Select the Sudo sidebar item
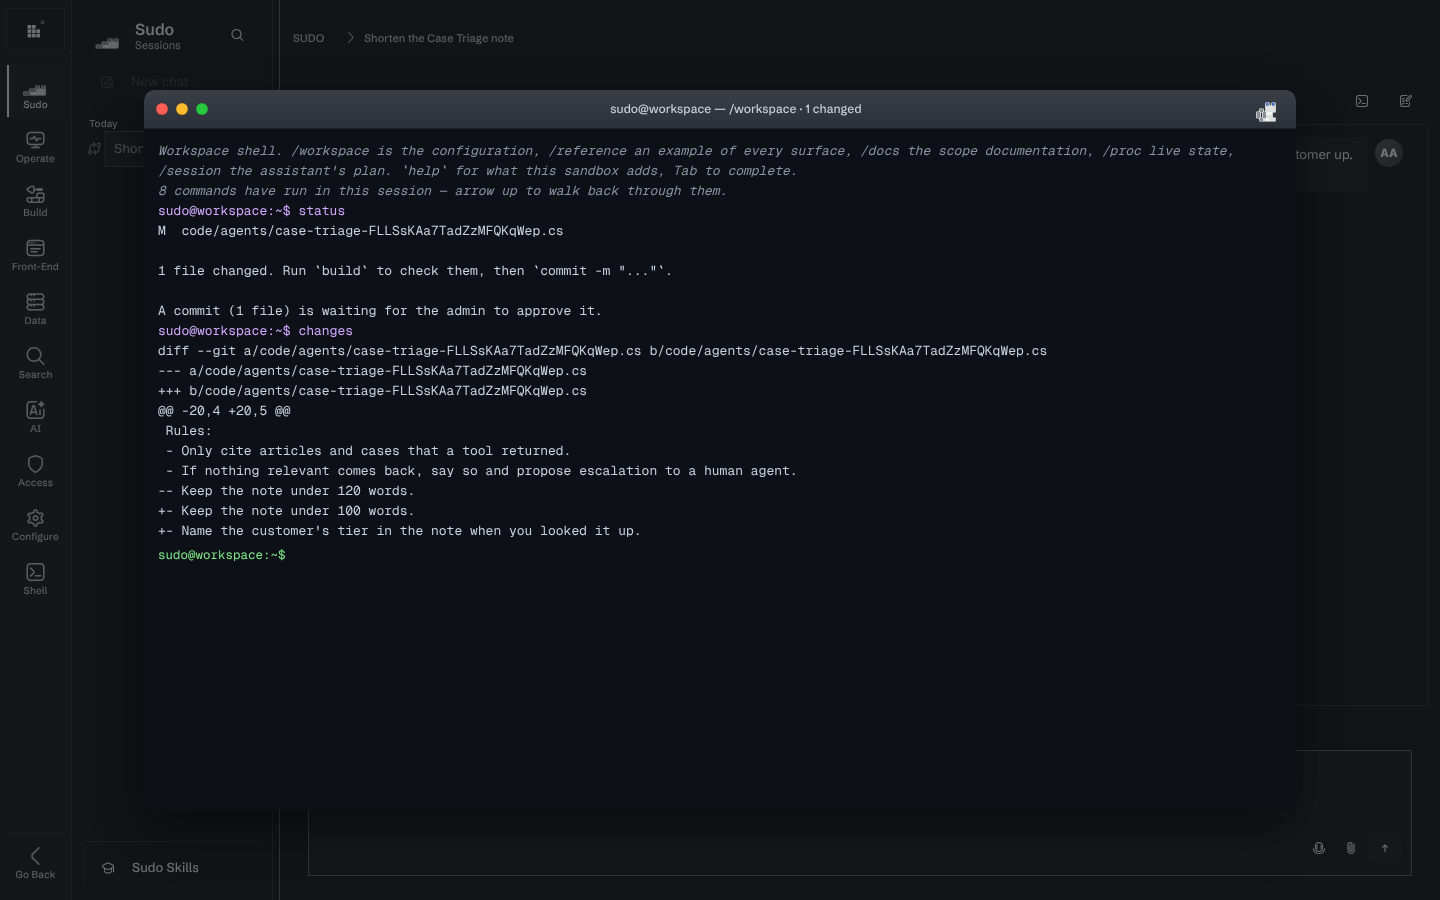 (35, 92)
